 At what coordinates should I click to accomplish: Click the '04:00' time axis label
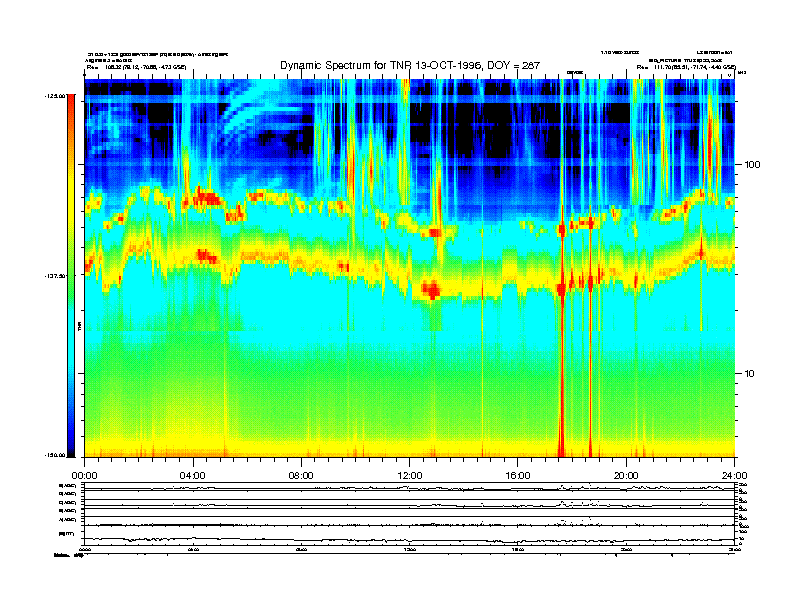(x=193, y=476)
